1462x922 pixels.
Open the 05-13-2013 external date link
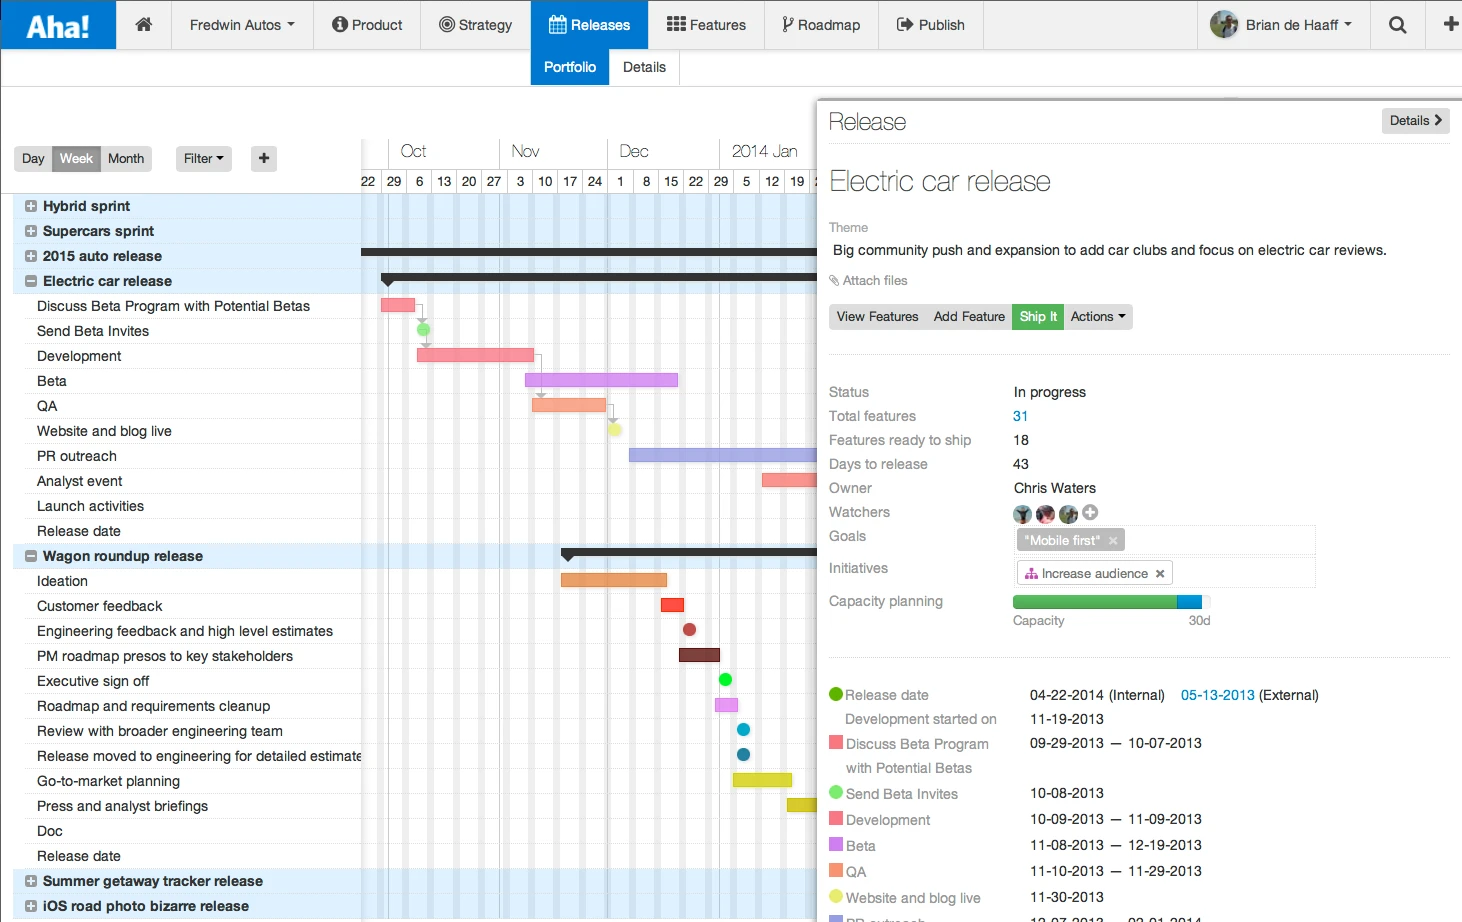point(1218,695)
